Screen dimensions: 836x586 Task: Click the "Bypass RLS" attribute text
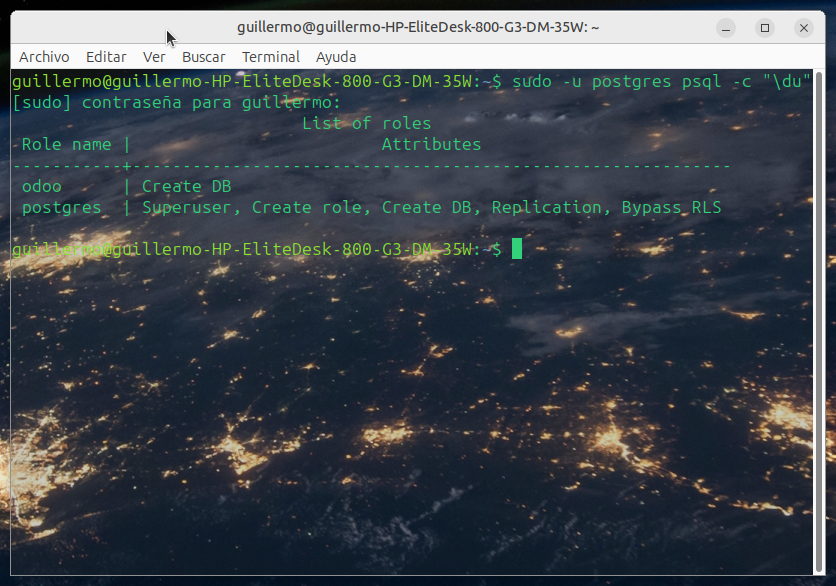click(671, 208)
